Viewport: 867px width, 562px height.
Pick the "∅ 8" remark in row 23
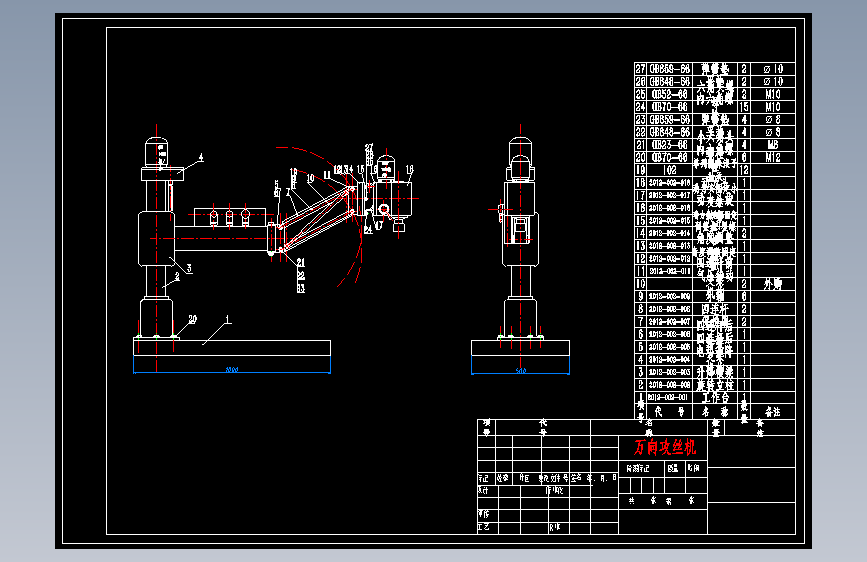[772, 120]
